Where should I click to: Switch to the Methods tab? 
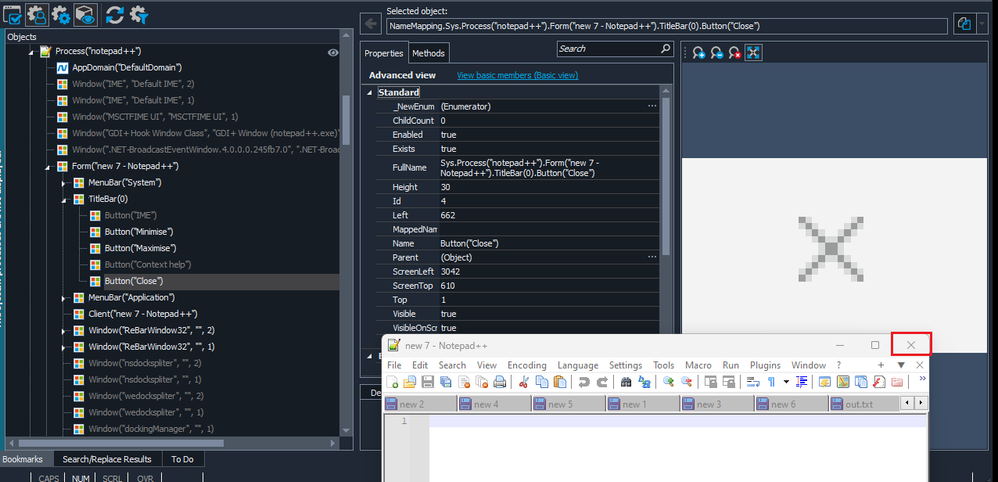tap(428, 53)
